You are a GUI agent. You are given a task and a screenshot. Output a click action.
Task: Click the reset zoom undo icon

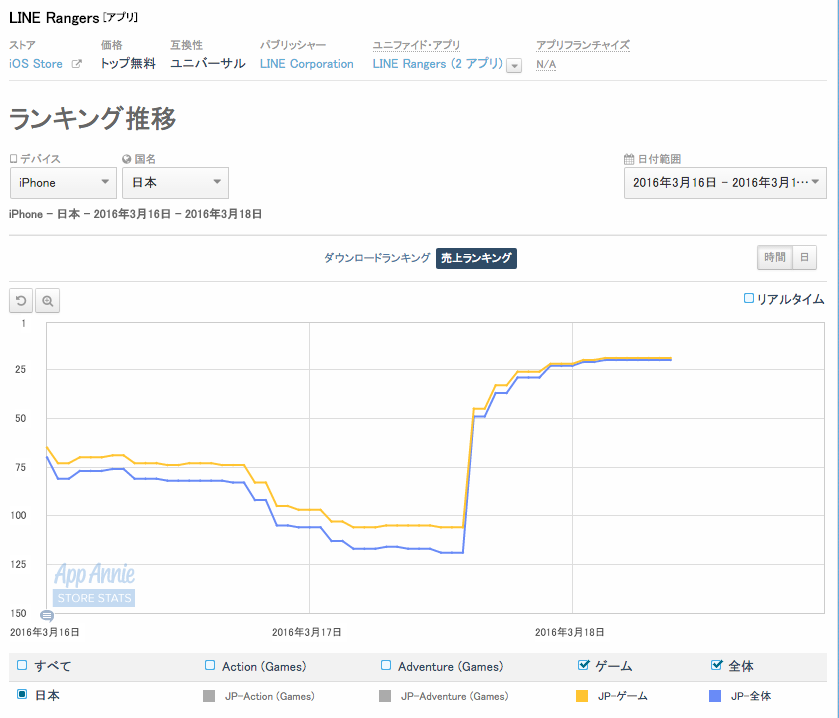click(x=21, y=301)
